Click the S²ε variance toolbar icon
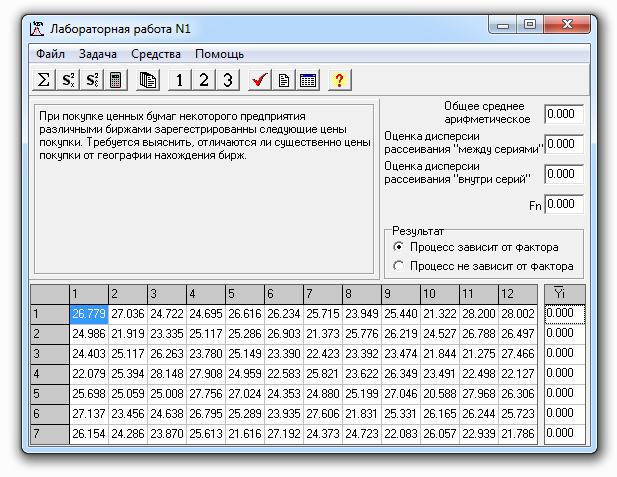Image resolution: width=617 pixels, height=477 pixels. (x=92, y=80)
